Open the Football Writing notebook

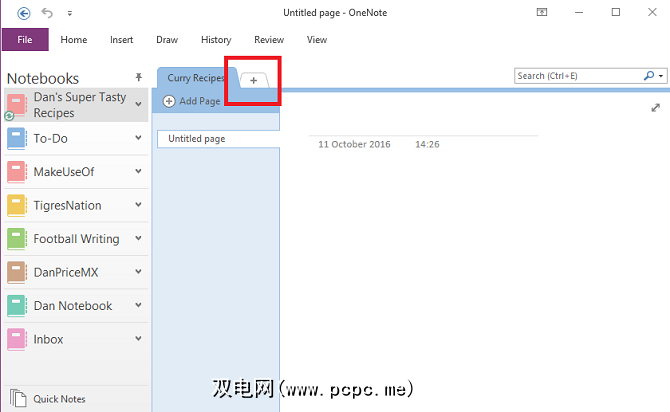point(76,239)
